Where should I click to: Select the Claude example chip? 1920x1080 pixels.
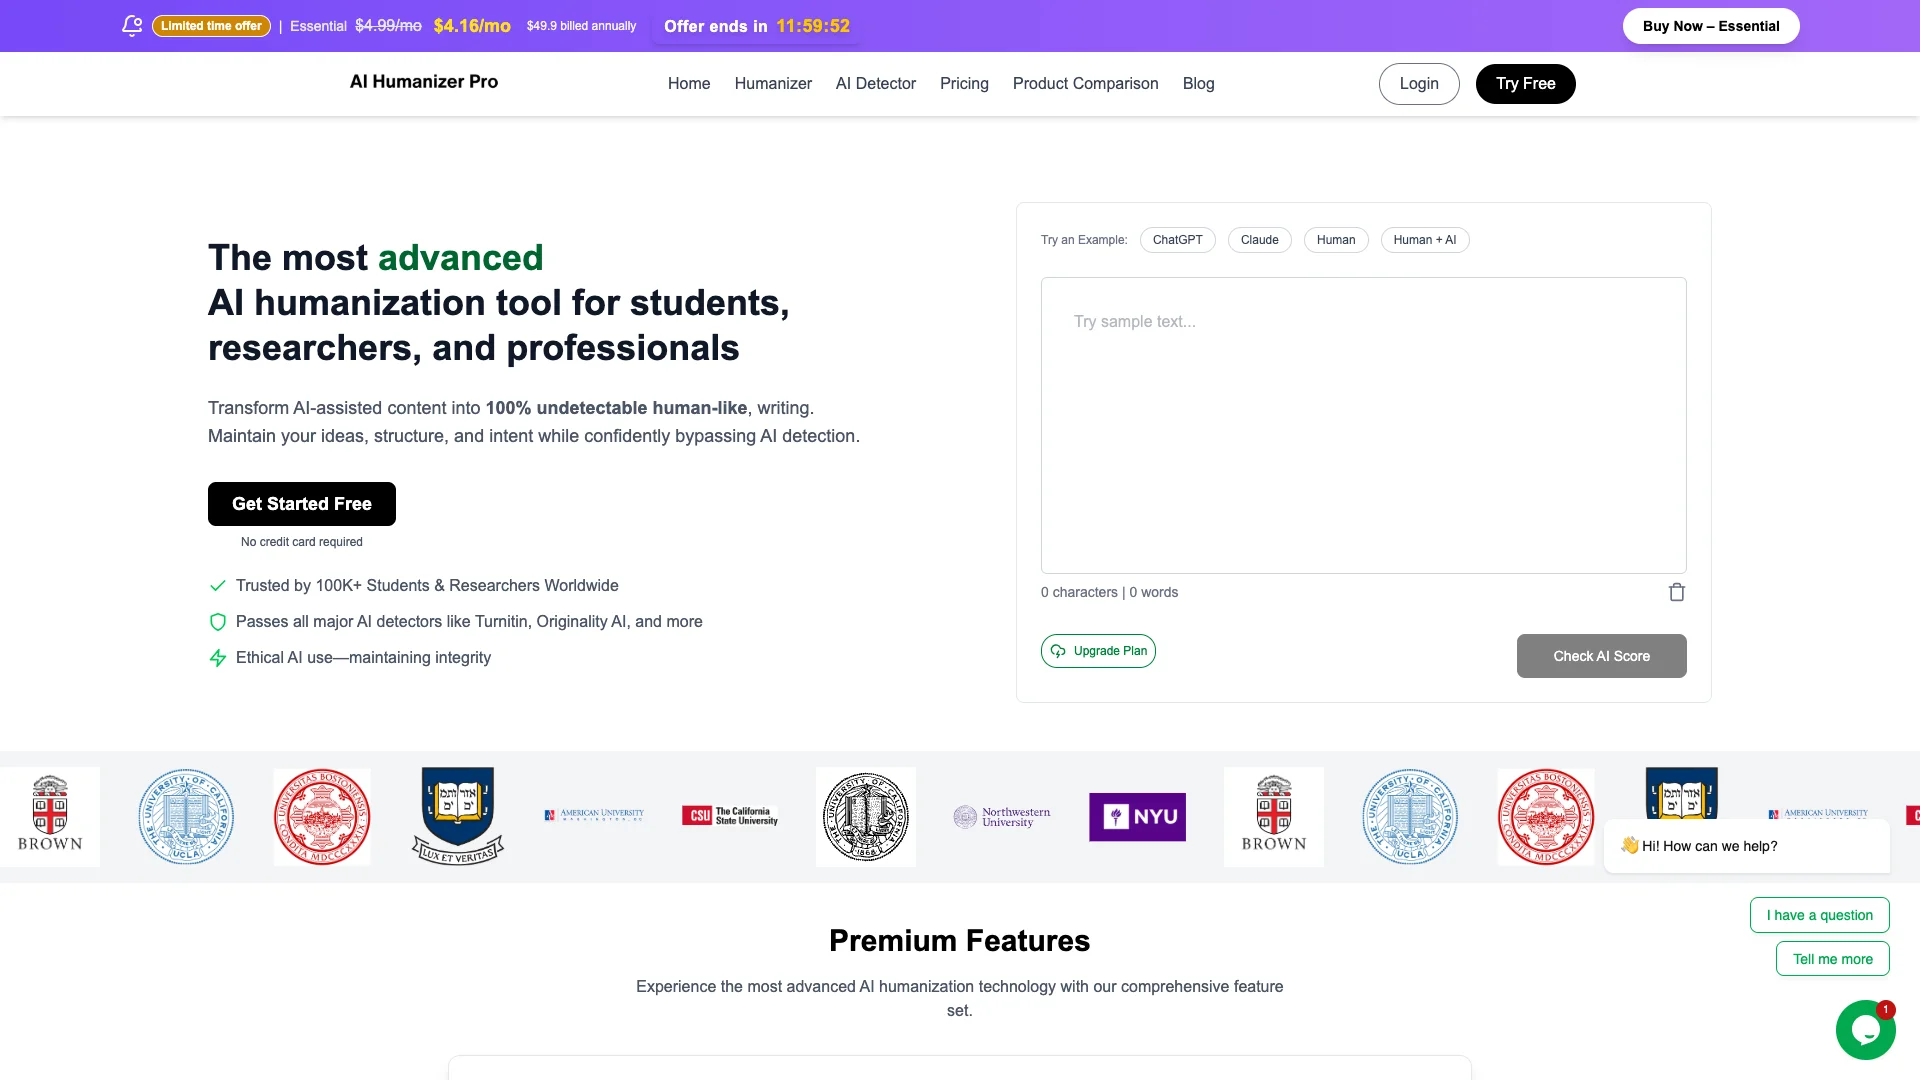1259,240
